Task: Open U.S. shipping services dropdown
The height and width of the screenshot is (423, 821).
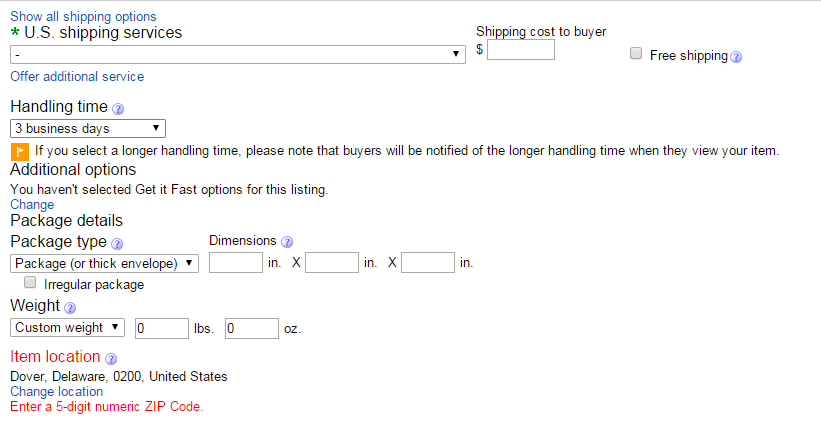Action: (238, 54)
